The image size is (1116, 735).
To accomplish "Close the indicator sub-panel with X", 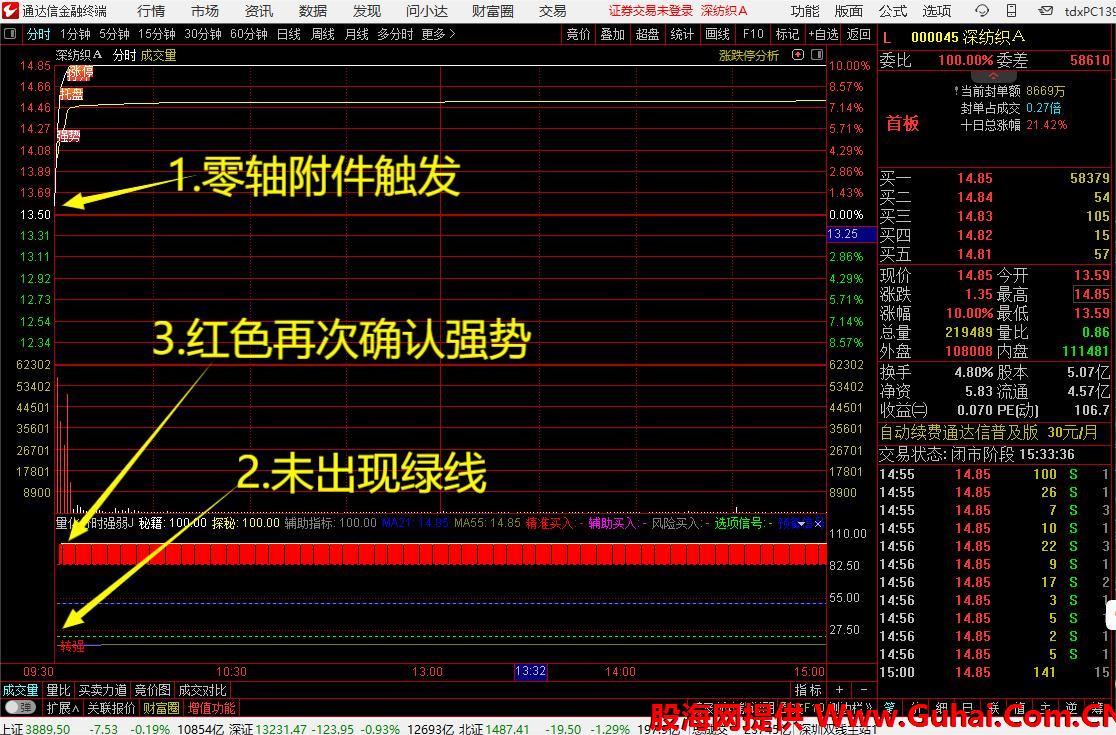I will [x=819, y=523].
